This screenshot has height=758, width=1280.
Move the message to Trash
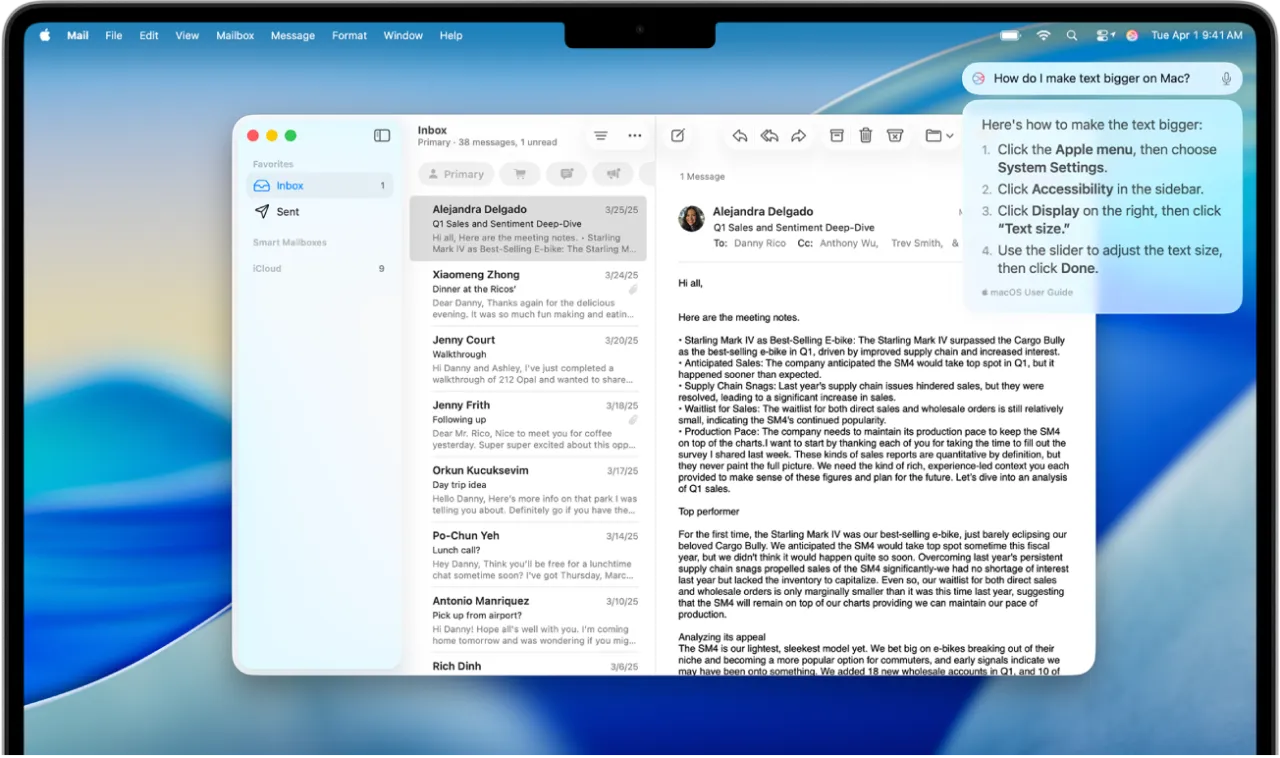[865, 135]
